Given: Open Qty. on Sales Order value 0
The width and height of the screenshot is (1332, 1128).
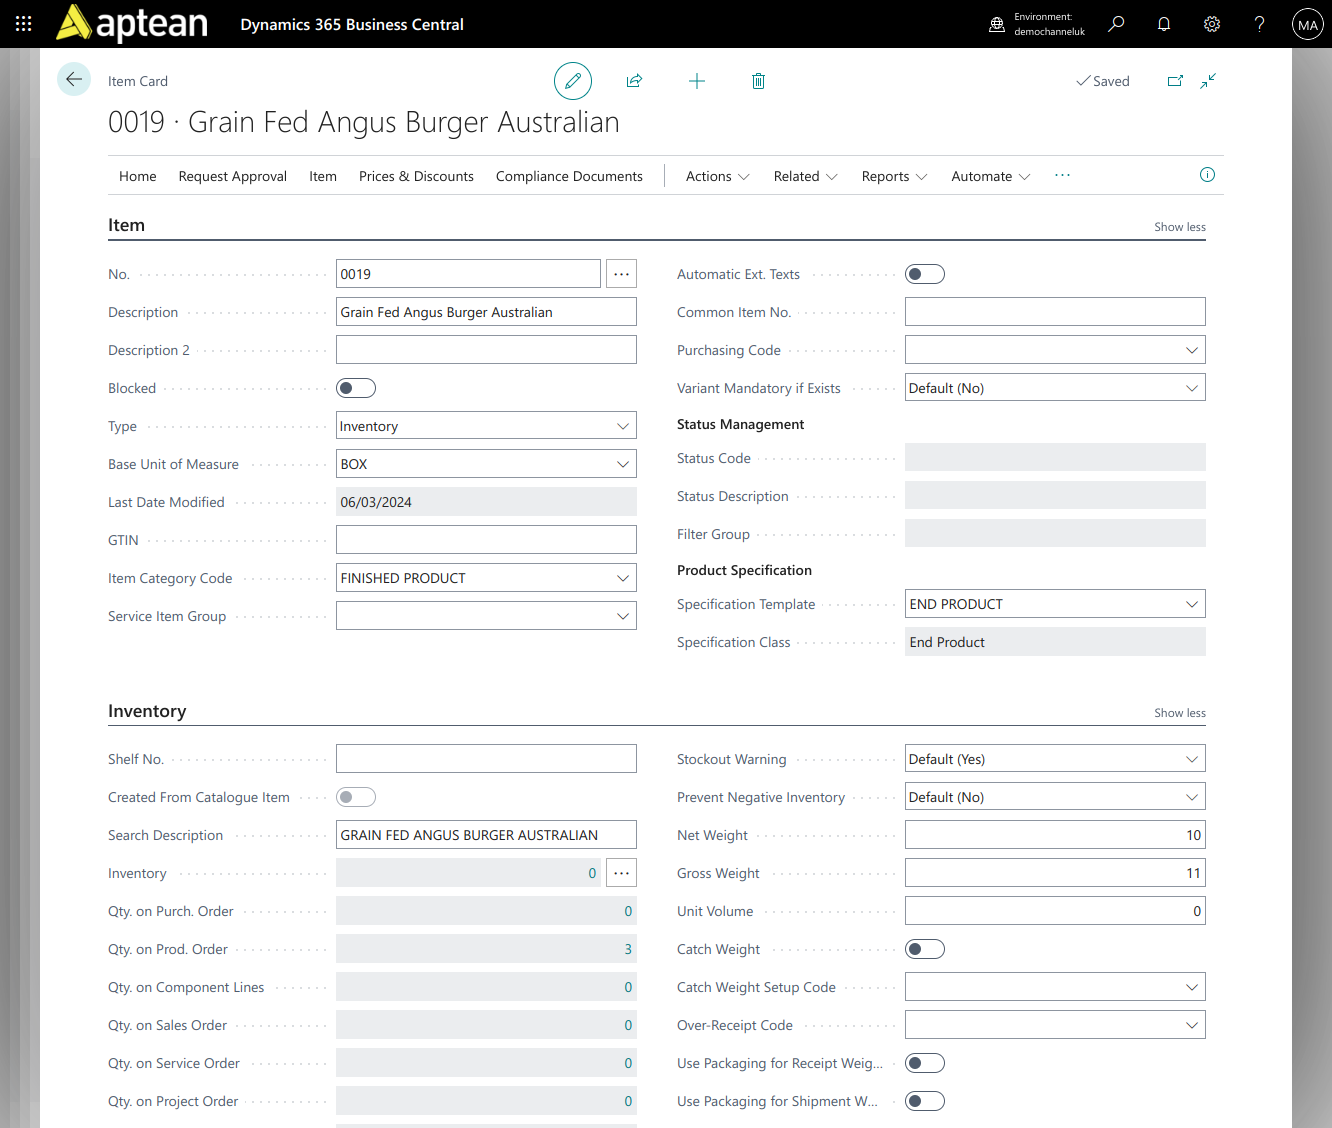Looking at the screenshot, I should pos(628,1025).
